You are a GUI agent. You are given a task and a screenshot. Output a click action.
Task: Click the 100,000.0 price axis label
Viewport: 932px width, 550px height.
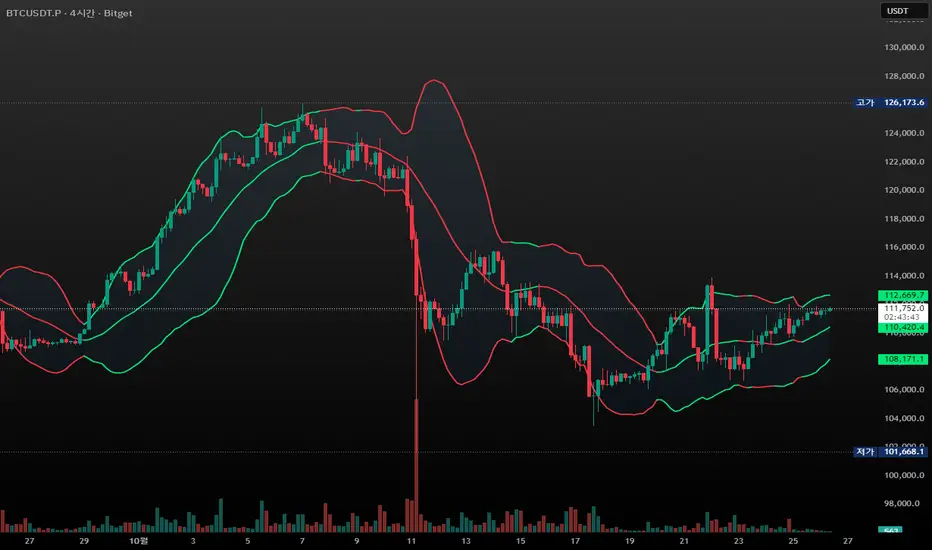[904, 475]
